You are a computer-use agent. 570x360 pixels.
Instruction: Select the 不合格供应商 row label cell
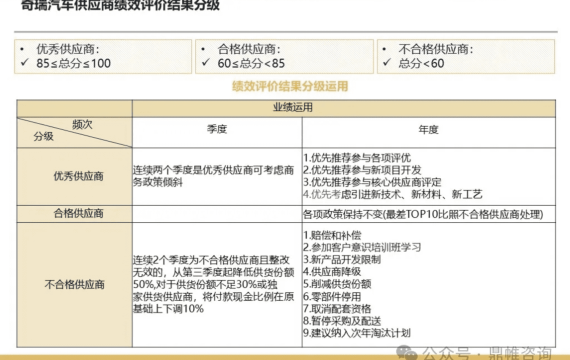(x=75, y=285)
